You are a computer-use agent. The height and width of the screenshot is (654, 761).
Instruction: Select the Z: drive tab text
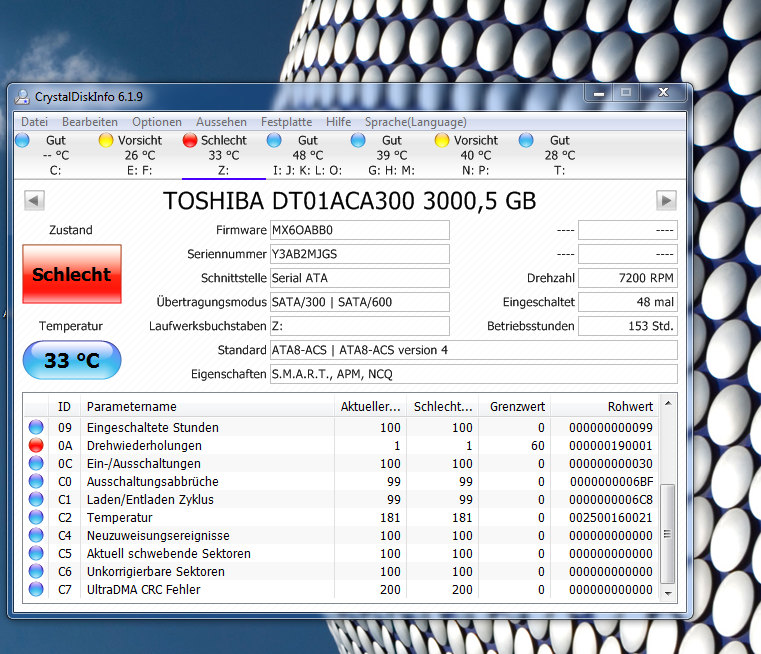click(223, 171)
